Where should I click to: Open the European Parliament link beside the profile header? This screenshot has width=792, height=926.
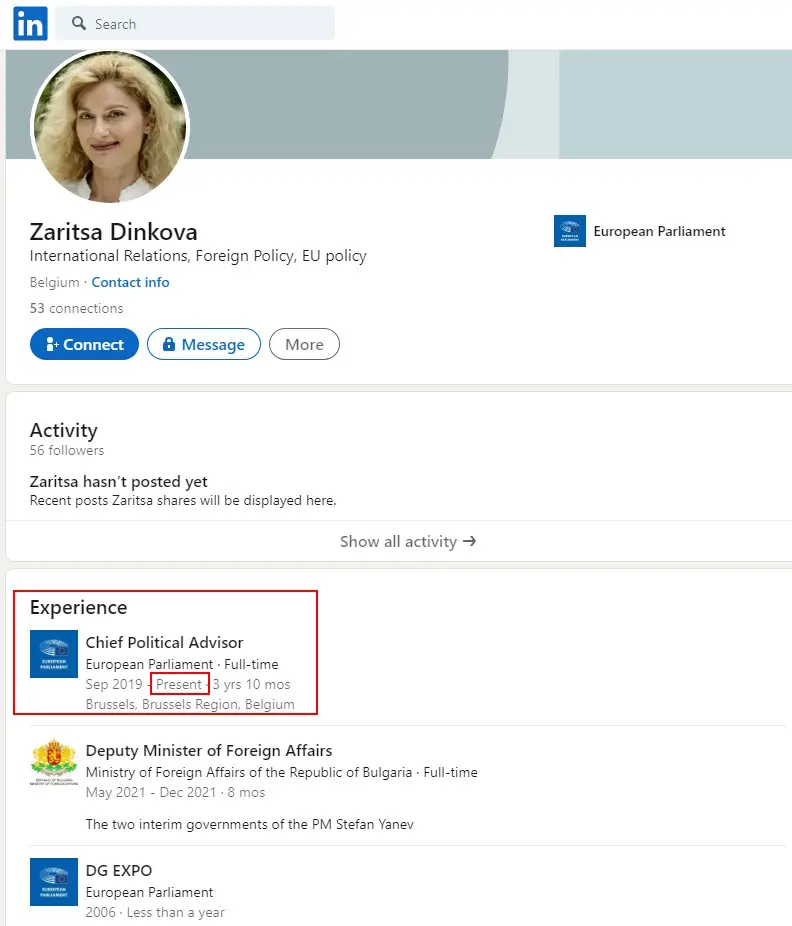point(659,231)
